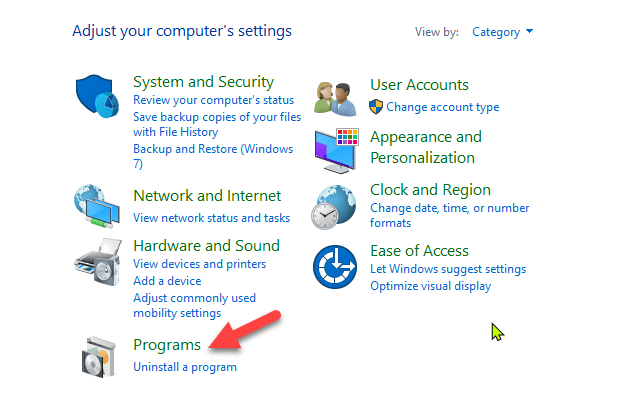Screen dimensions: 618x417
Task: Click the Appearance and Personalization monitor icon
Action: [337, 149]
